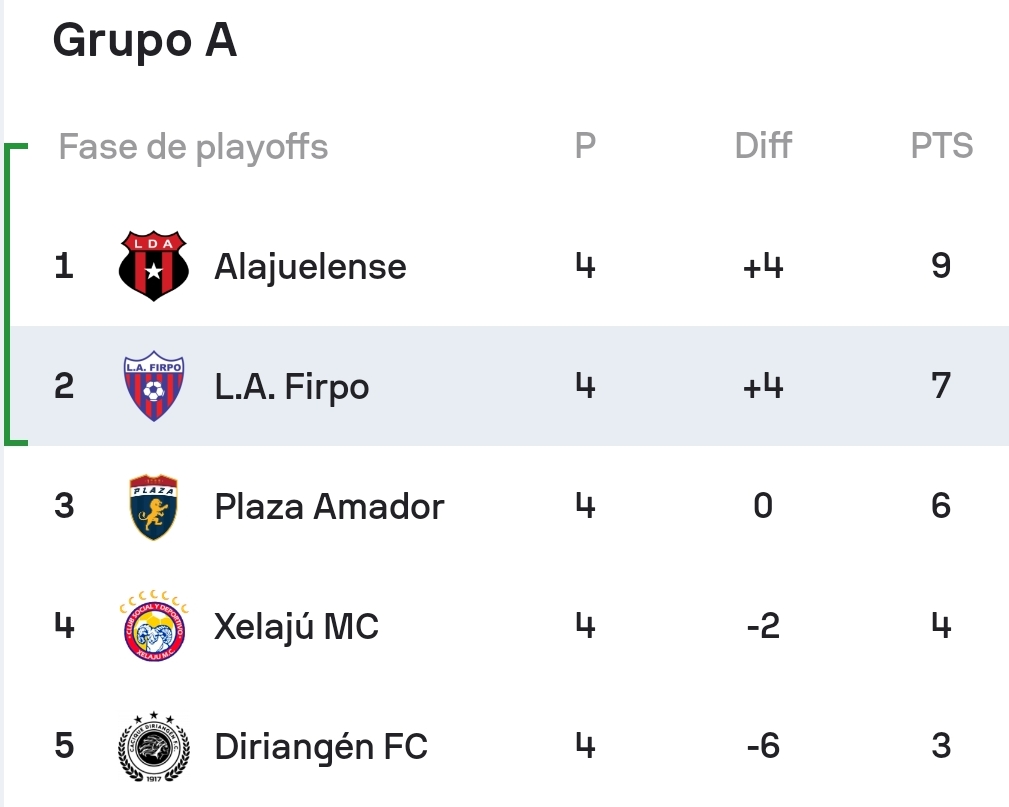Click the green playoff qualification bracket
This screenshot has height=807, width=1009.
(15, 295)
